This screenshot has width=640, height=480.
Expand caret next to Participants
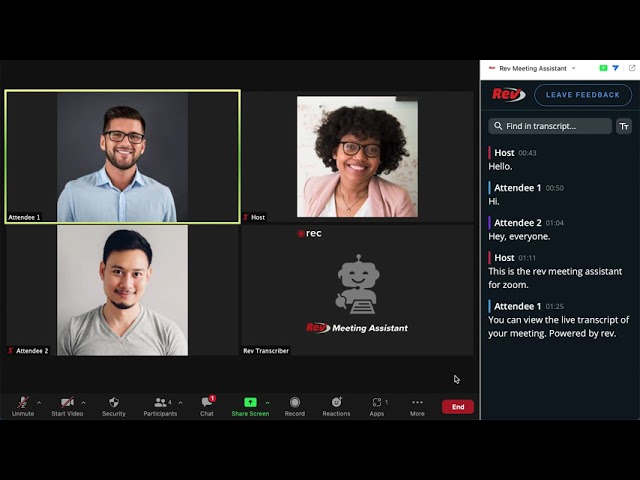click(180, 403)
